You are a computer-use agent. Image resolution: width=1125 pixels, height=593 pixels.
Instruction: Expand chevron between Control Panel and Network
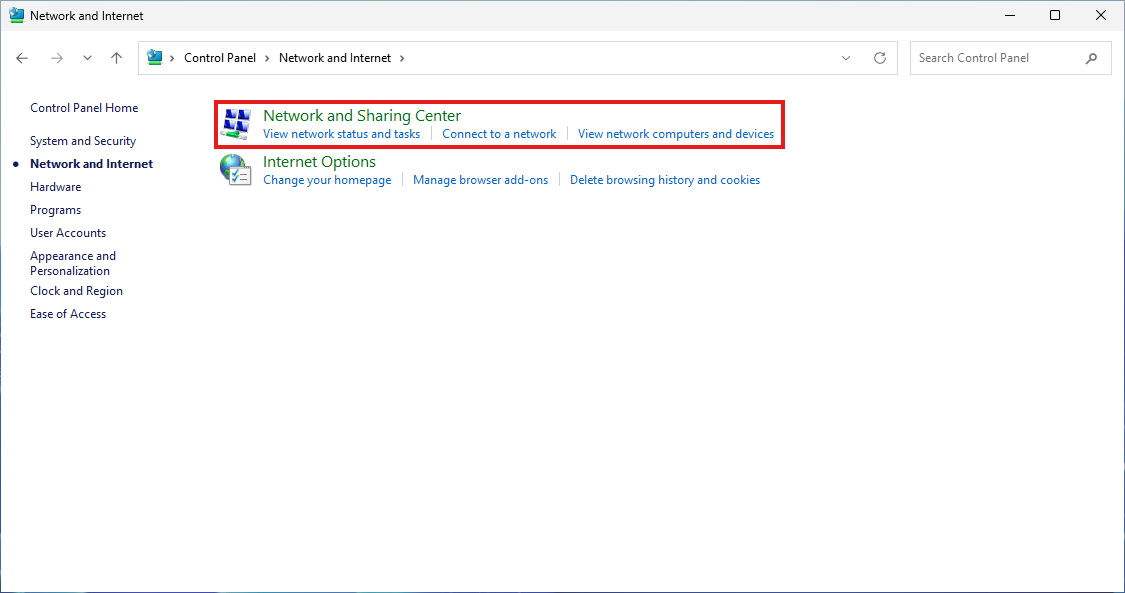coord(268,58)
